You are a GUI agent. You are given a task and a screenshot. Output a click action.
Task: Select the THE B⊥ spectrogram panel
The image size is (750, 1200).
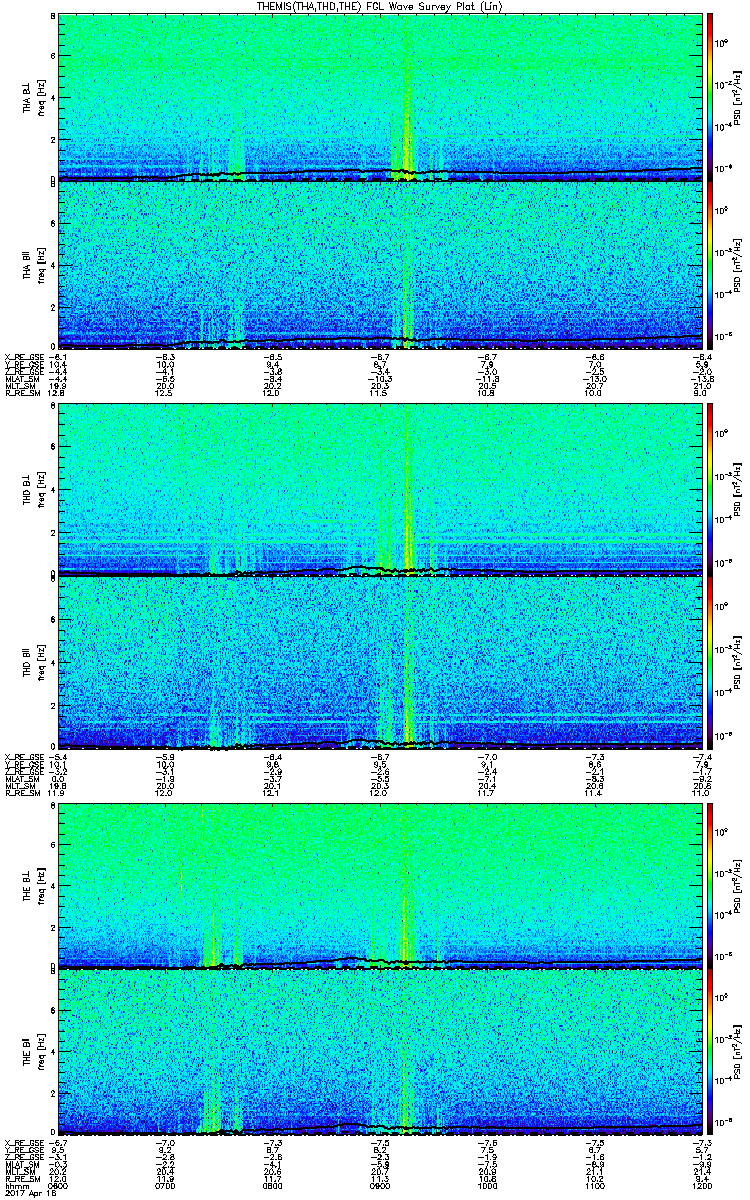tap(380, 884)
